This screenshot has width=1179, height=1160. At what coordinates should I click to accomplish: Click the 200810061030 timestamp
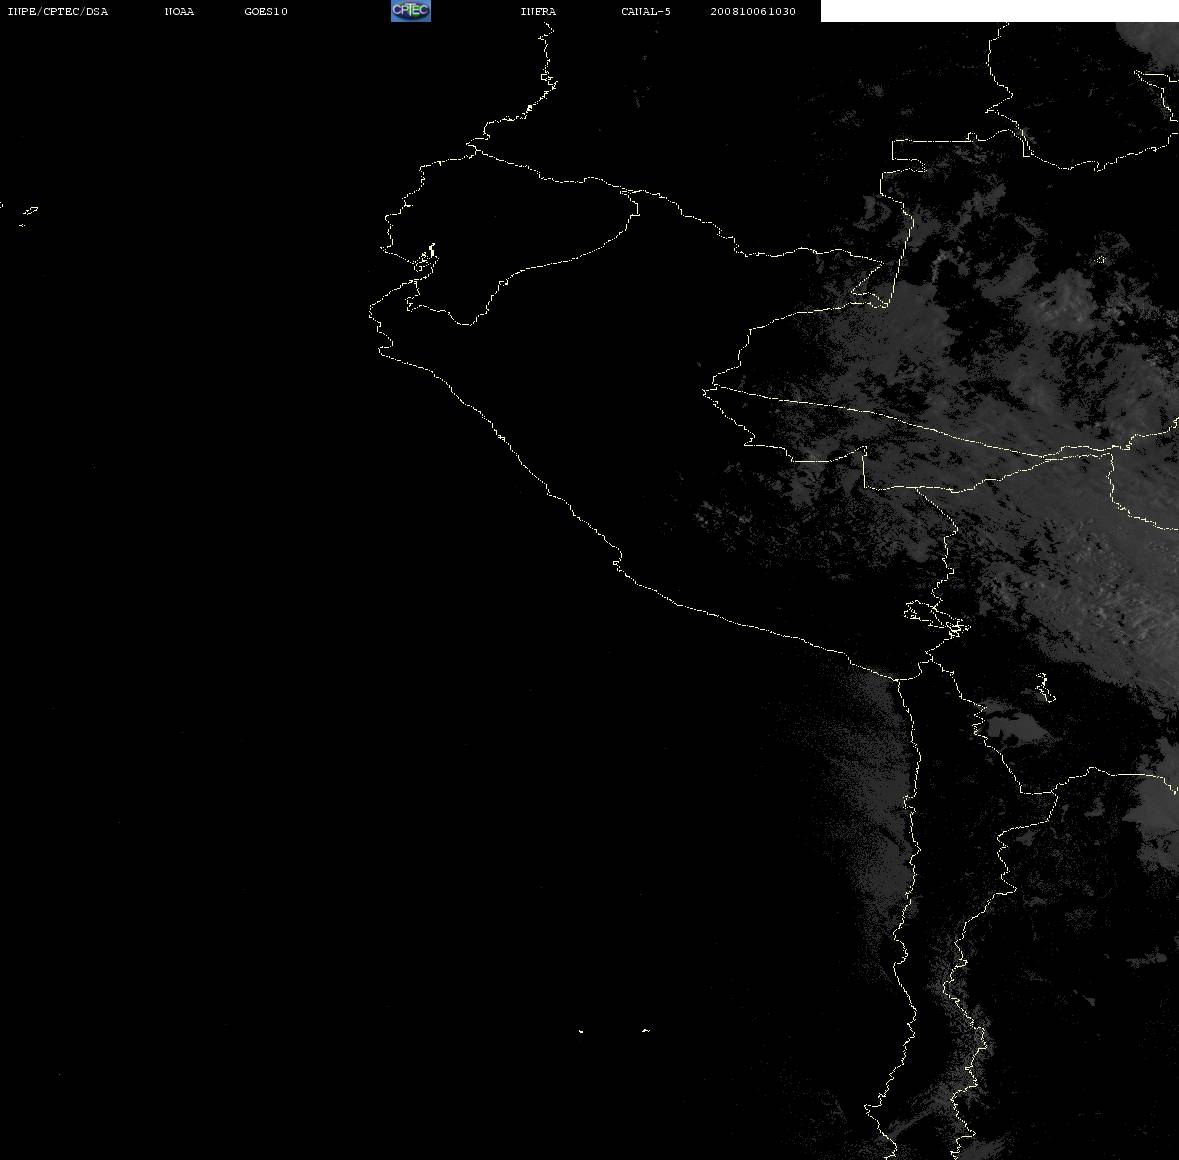pos(753,11)
